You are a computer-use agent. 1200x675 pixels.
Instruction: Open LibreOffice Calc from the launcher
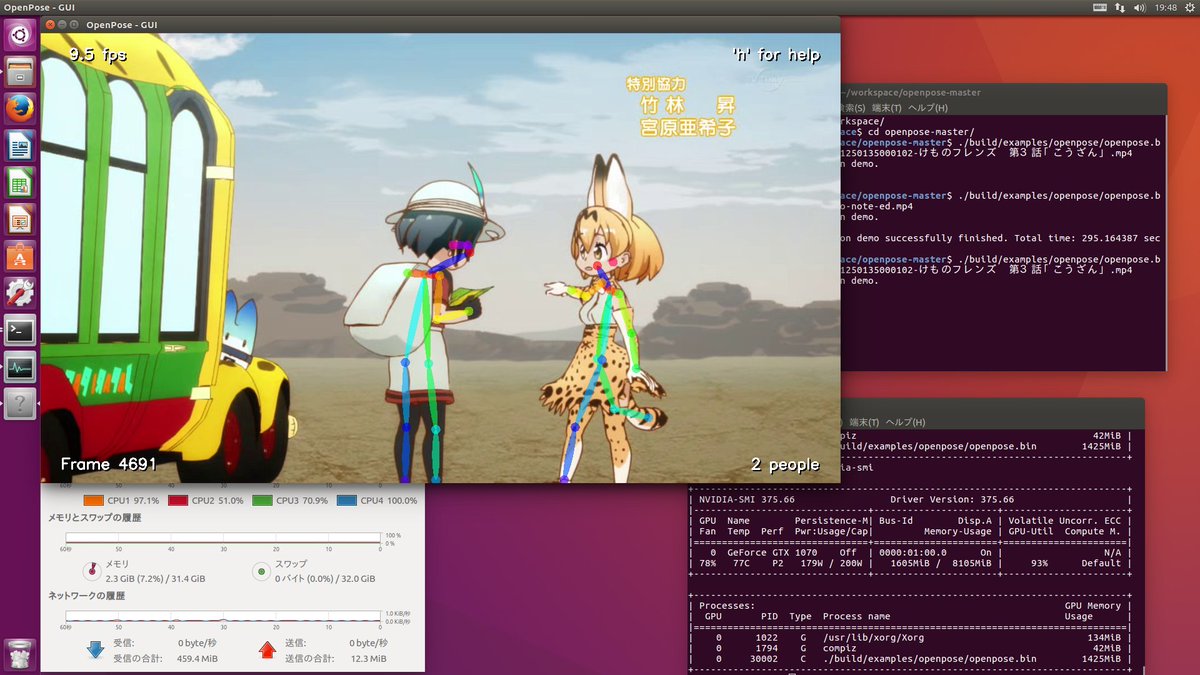tap(20, 183)
